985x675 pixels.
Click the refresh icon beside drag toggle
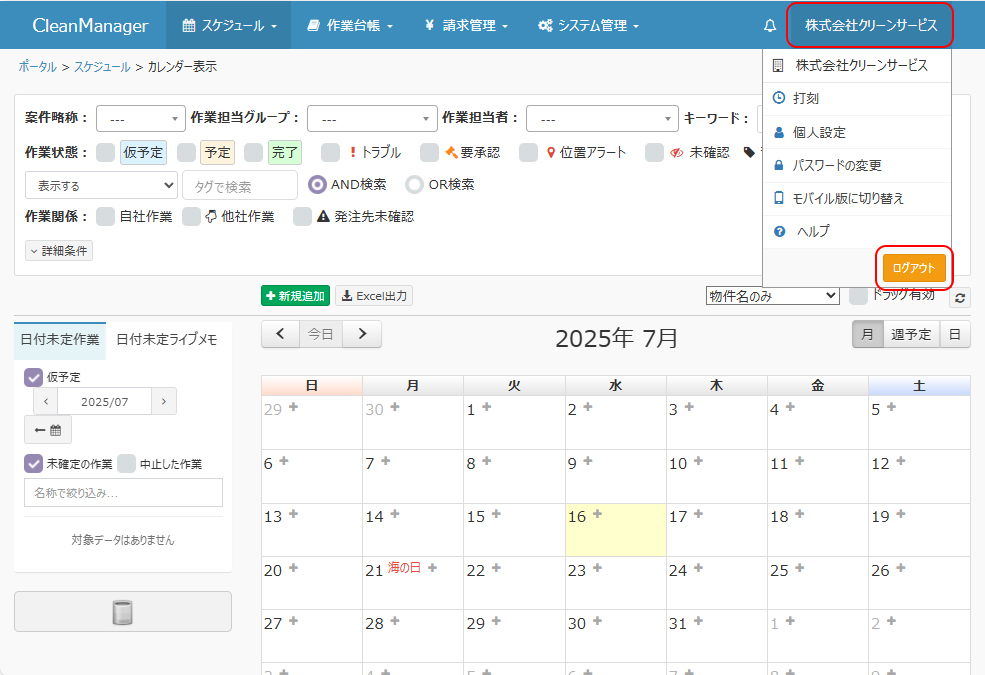pyautogui.click(x=959, y=297)
